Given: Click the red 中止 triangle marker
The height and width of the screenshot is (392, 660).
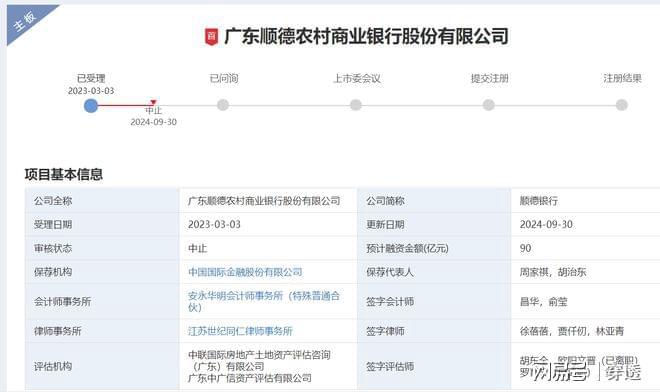Looking at the screenshot, I should pos(154,102).
